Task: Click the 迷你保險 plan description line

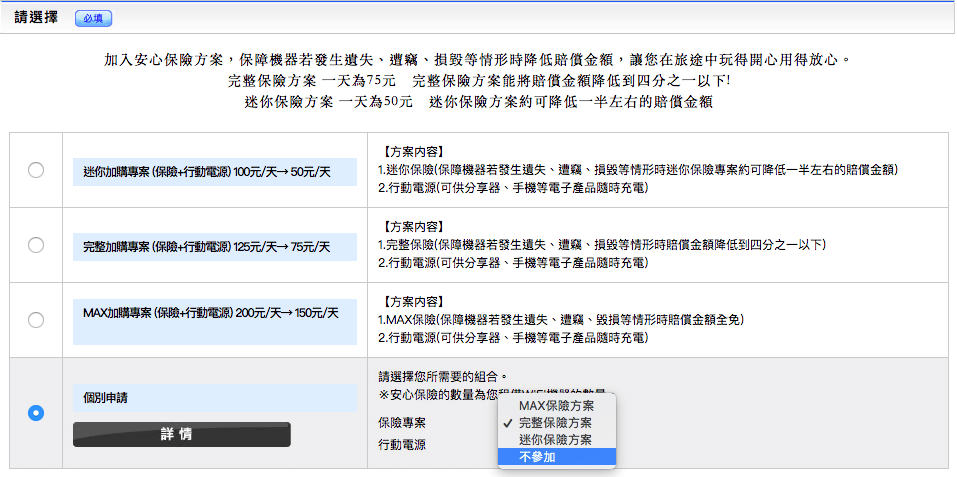Action: pyautogui.click(x=638, y=170)
